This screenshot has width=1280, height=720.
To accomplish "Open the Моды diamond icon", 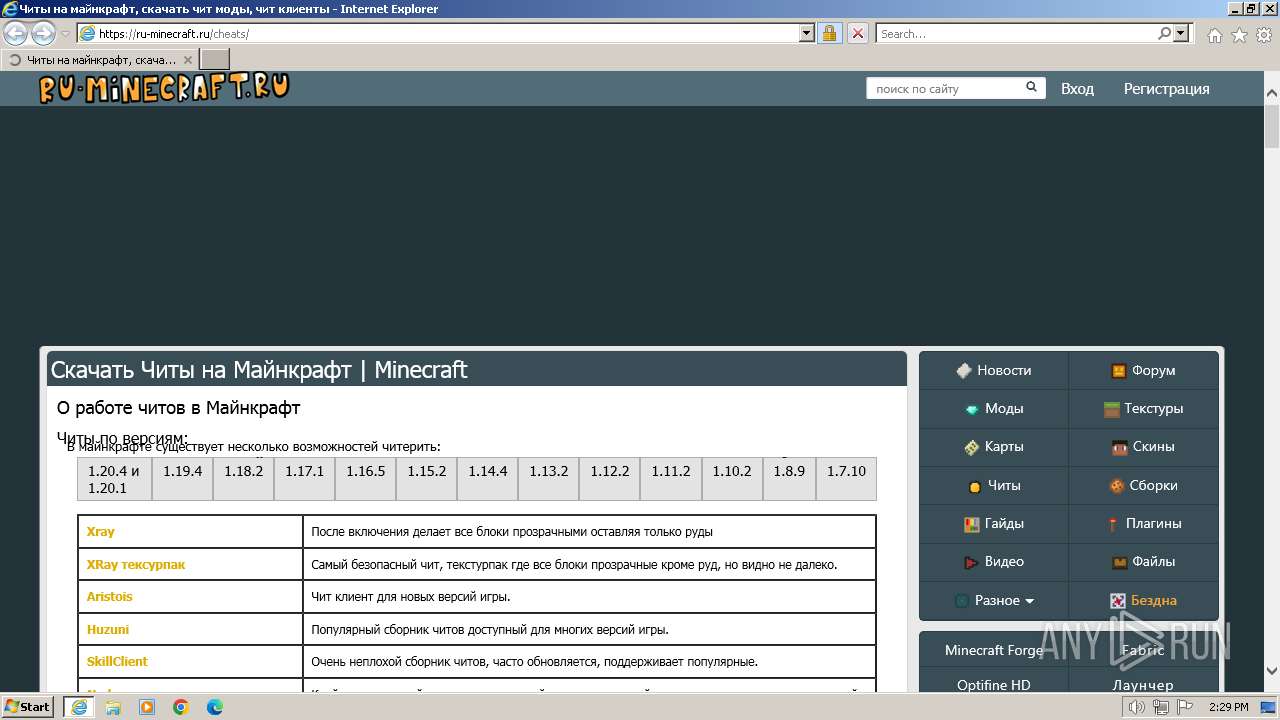I will (x=972, y=408).
